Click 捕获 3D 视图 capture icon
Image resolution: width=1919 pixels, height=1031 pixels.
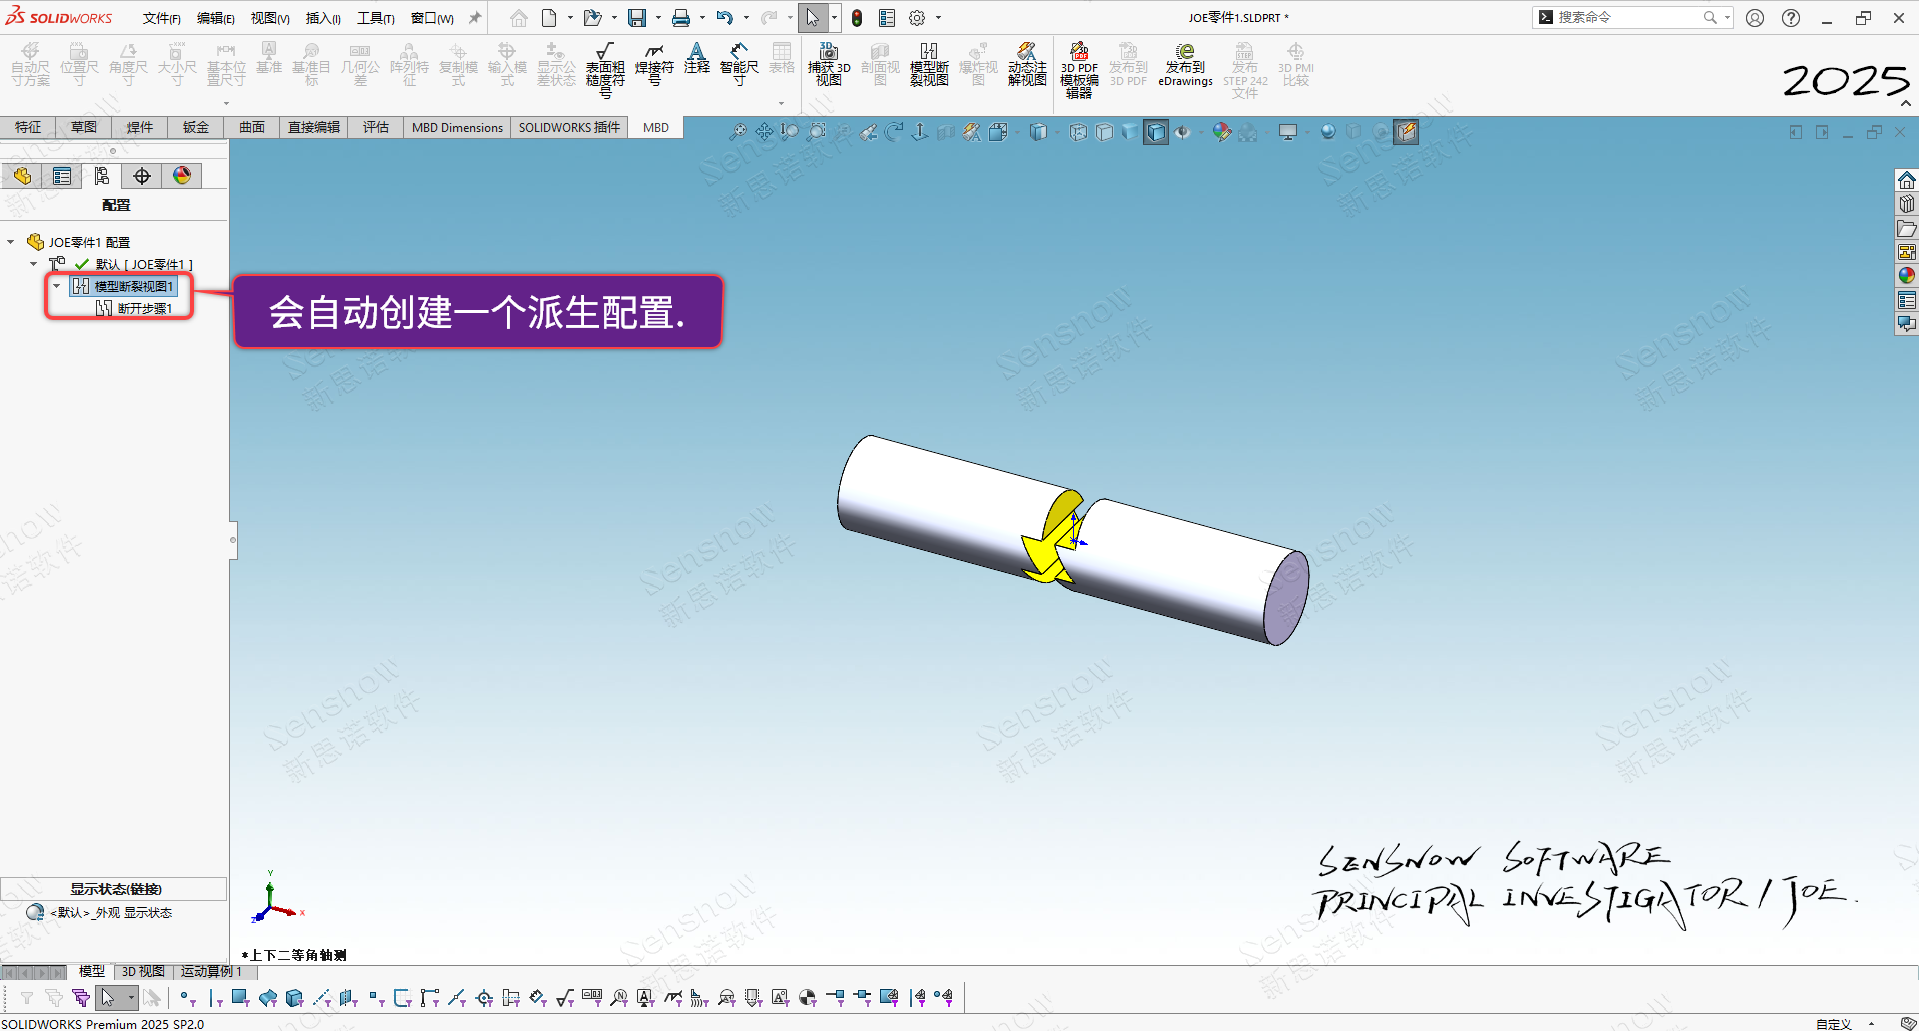click(829, 64)
